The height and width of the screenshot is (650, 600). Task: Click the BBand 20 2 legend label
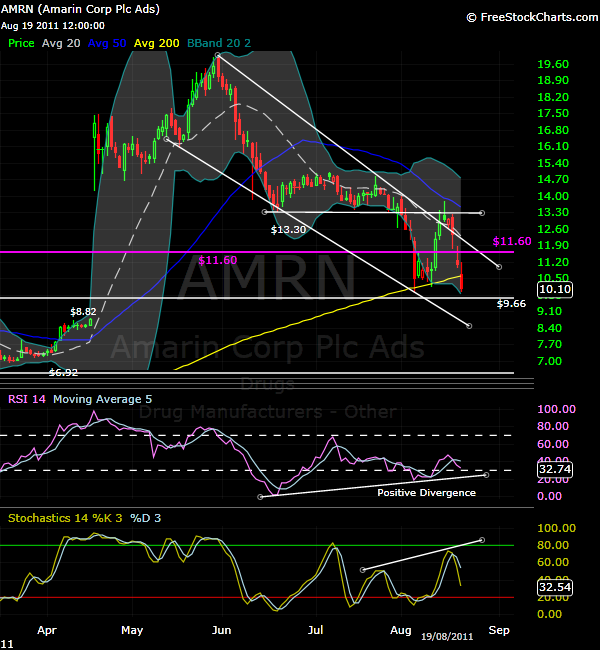(219, 43)
